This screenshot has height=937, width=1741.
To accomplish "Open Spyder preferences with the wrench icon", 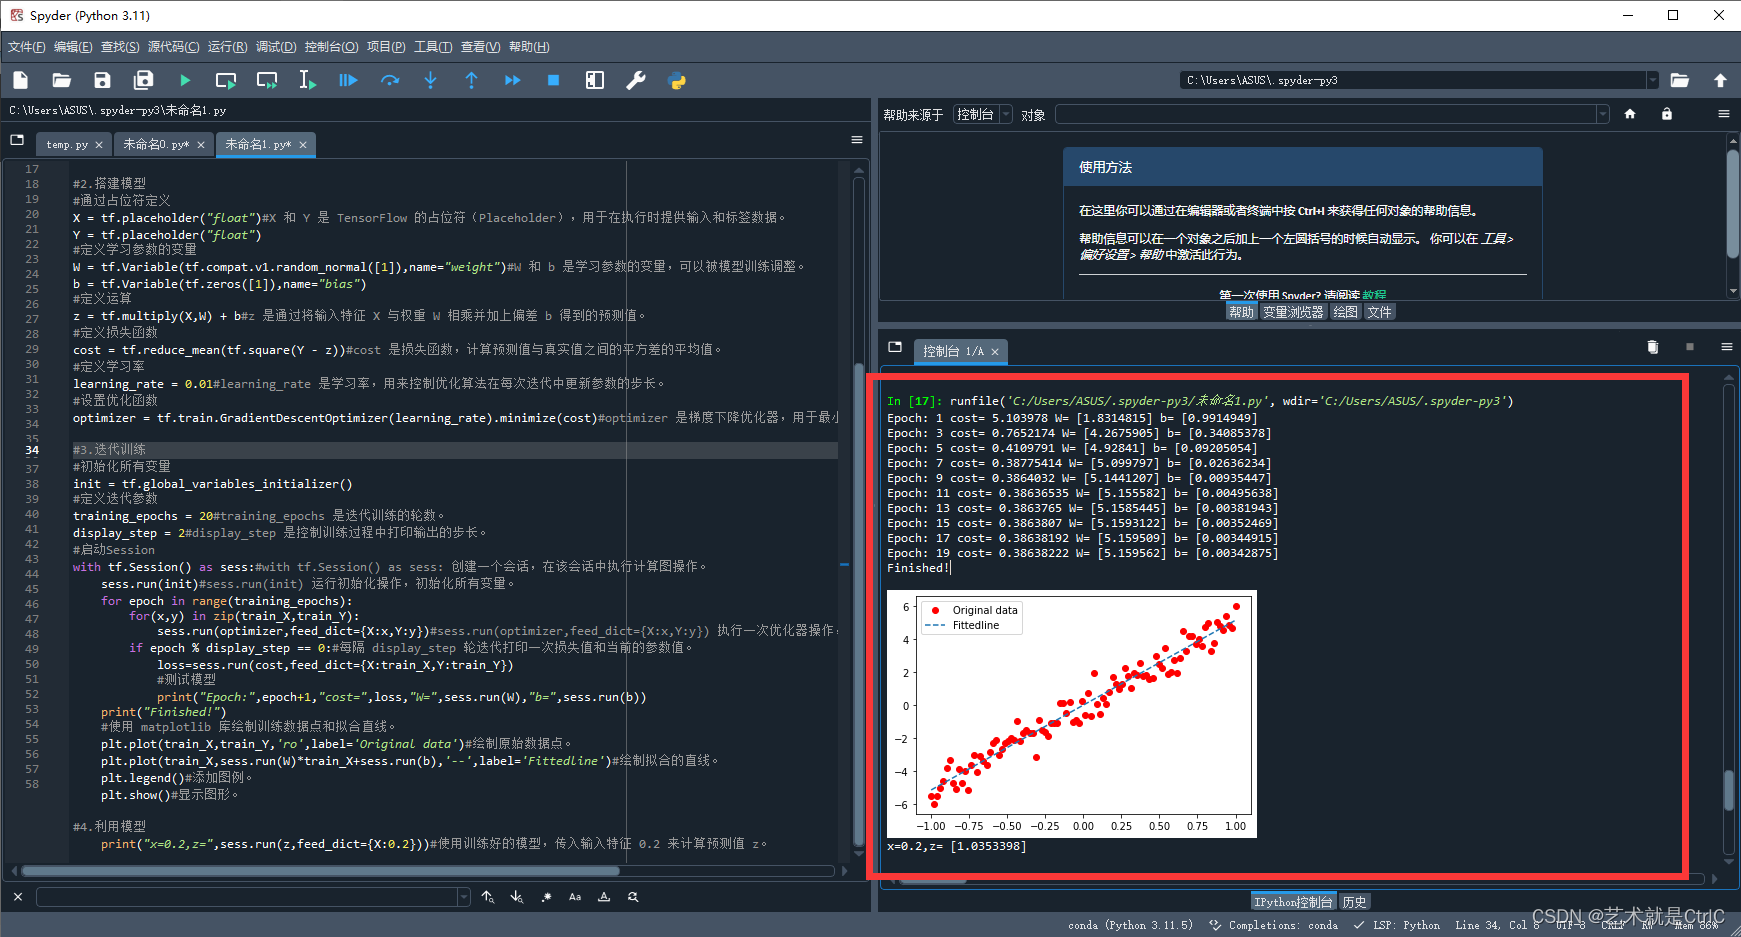I will tap(636, 80).
